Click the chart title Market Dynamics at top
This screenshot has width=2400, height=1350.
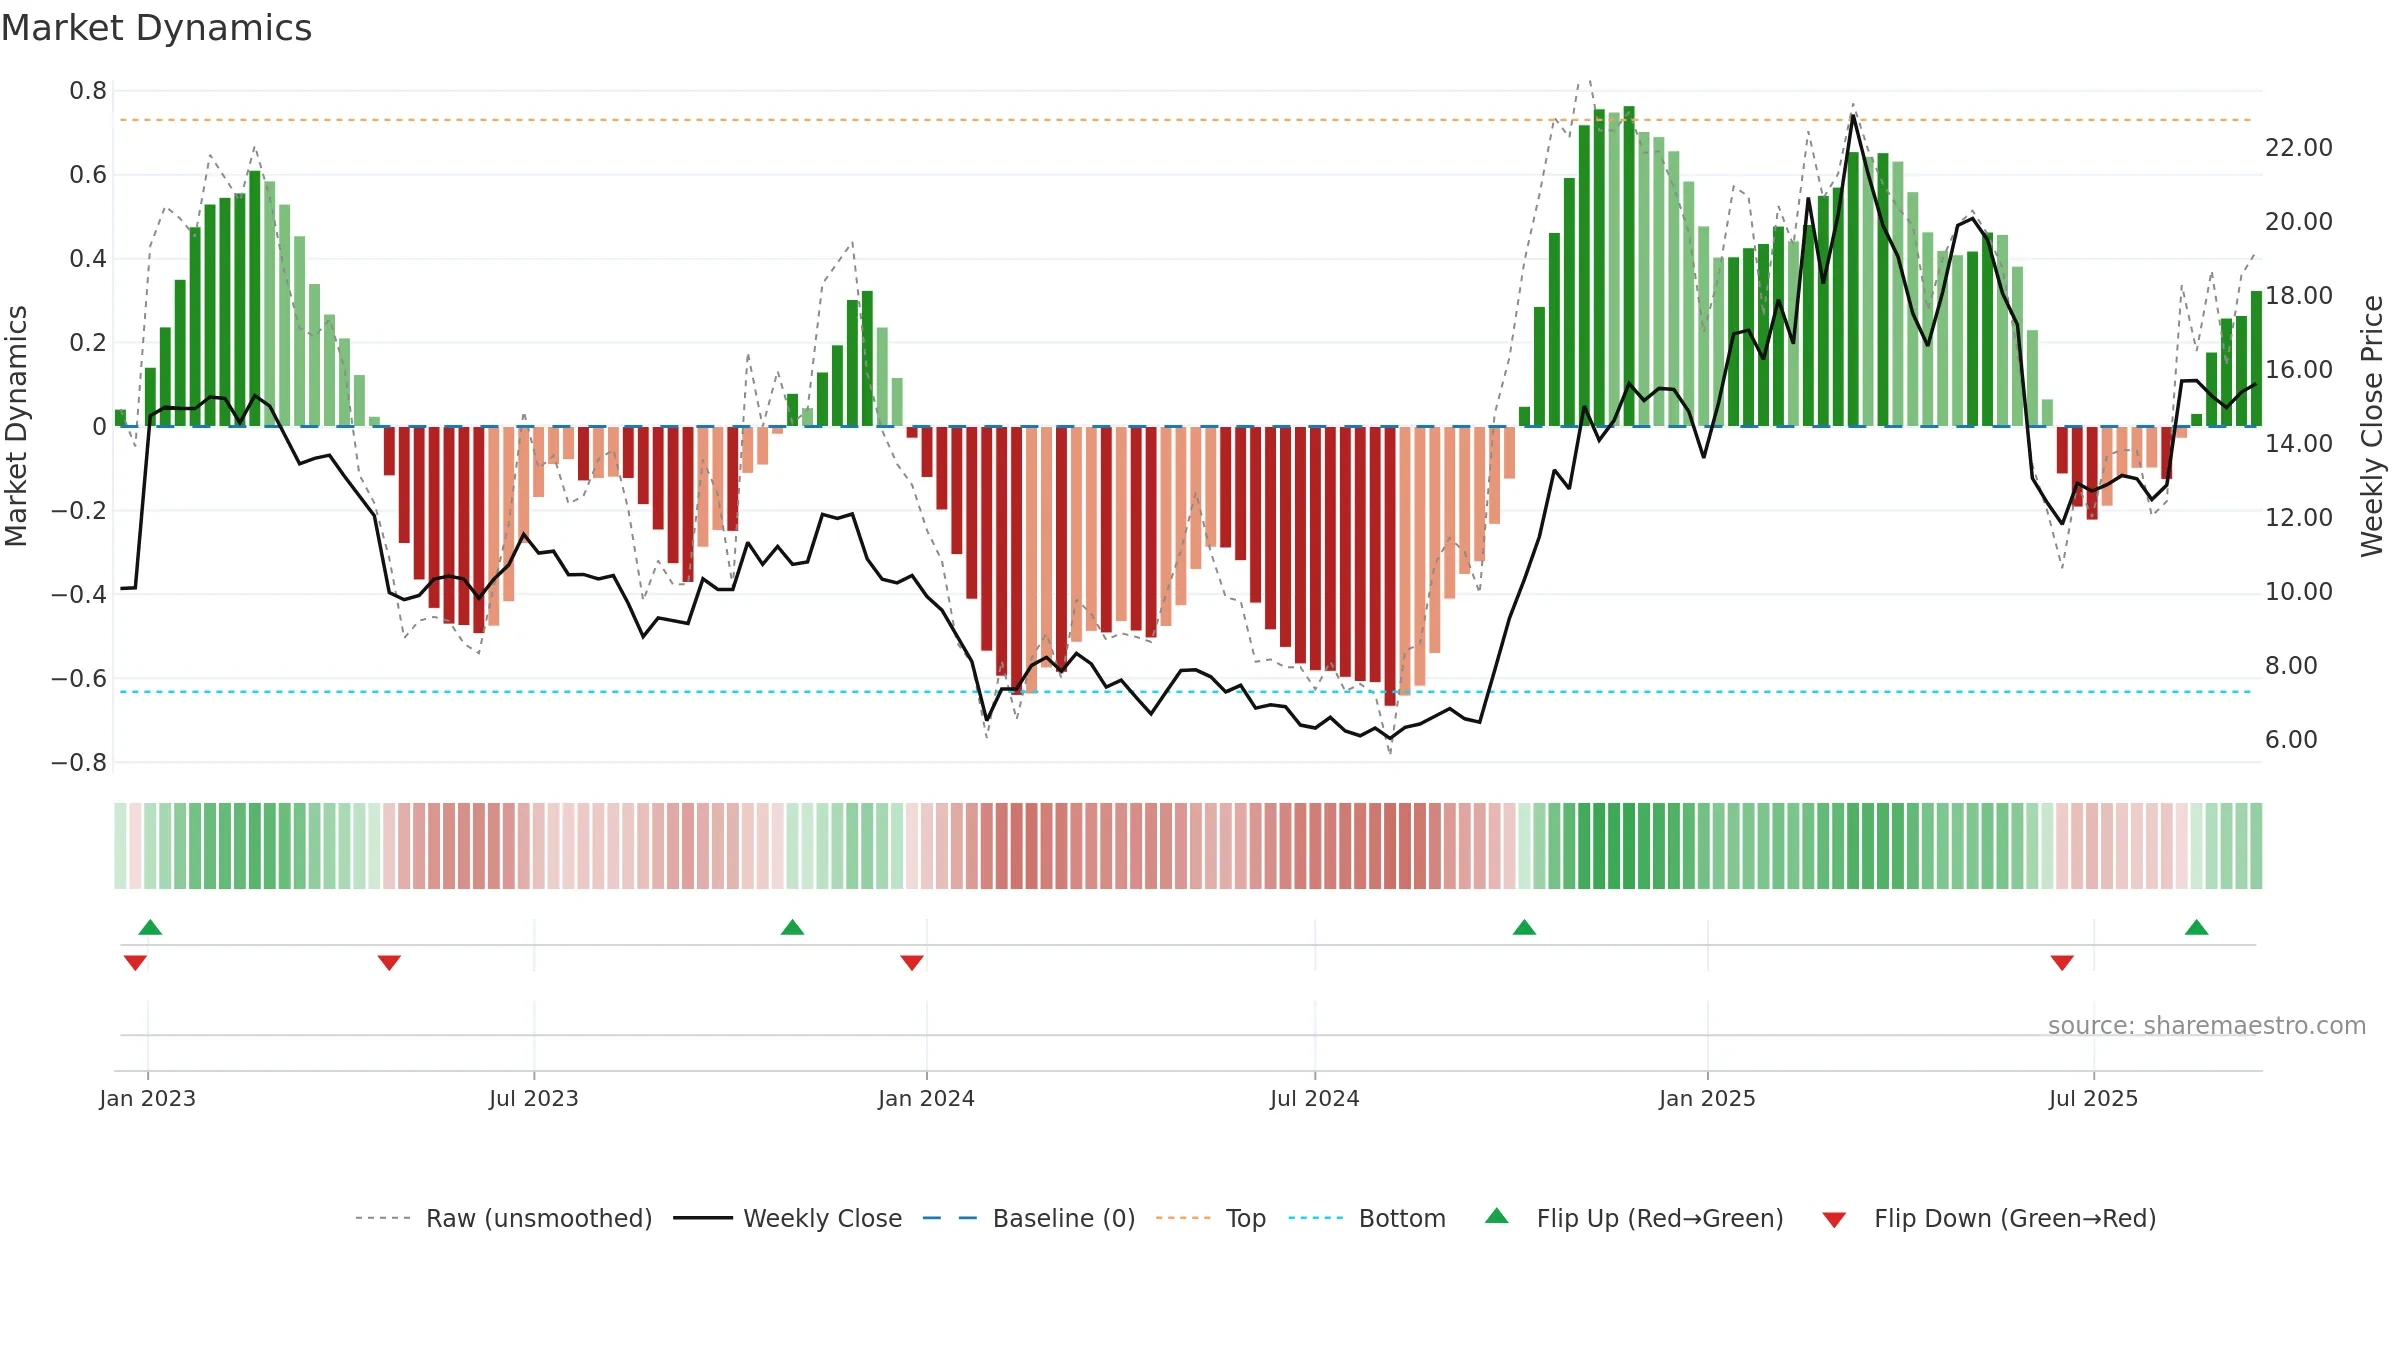pos(156,28)
